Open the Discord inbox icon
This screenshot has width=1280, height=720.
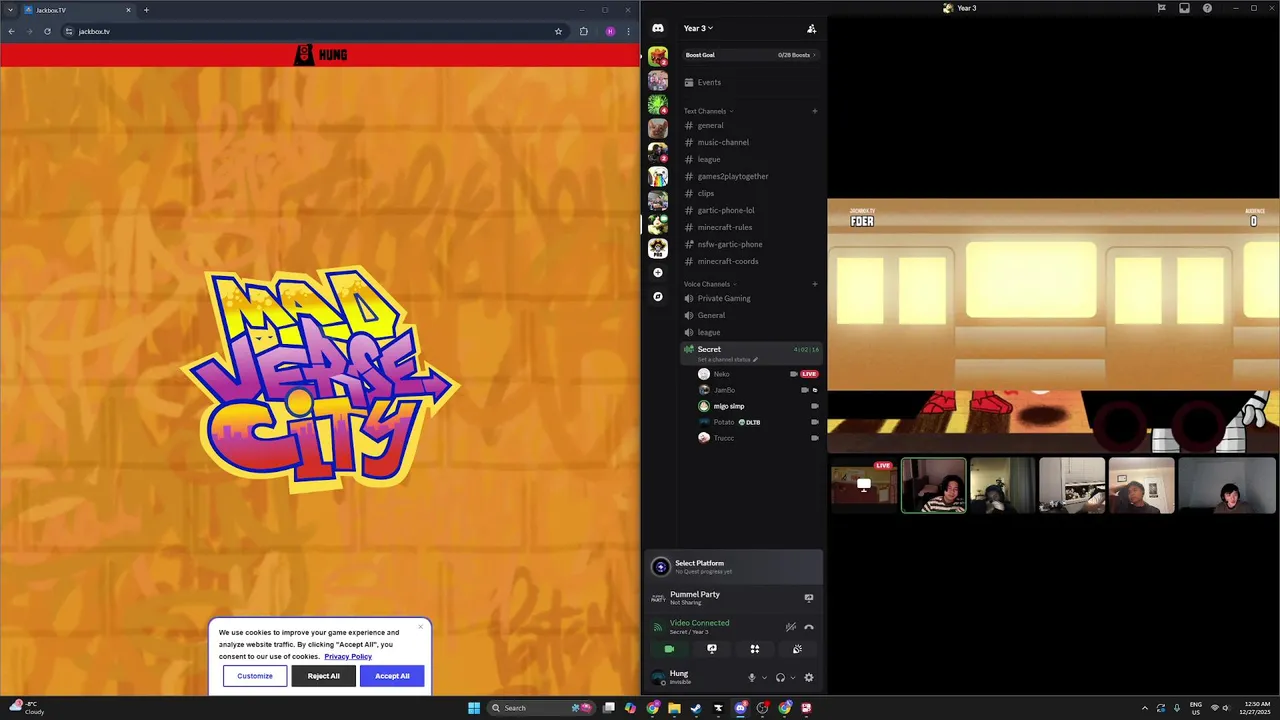click(x=1184, y=8)
